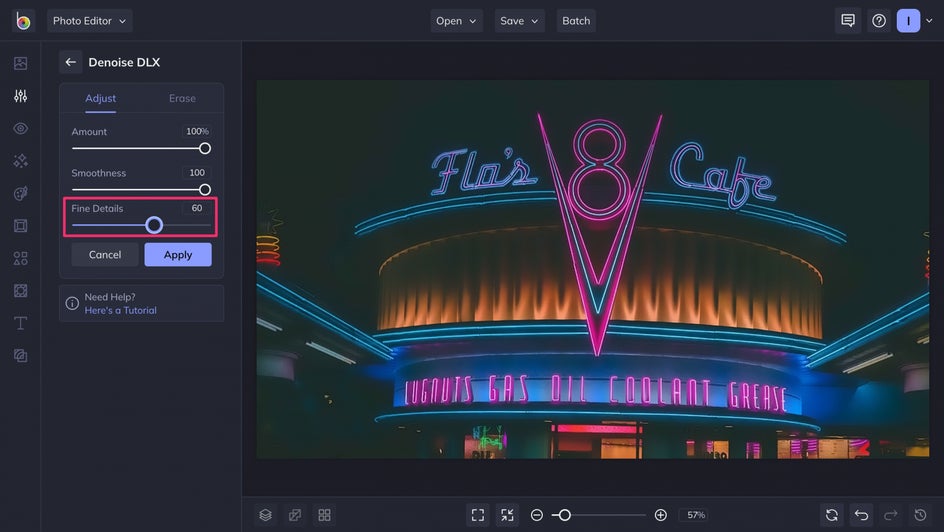Open the Overlays sidebar icon at bottom
This screenshot has height=532, width=944.
click(x=20, y=356)
